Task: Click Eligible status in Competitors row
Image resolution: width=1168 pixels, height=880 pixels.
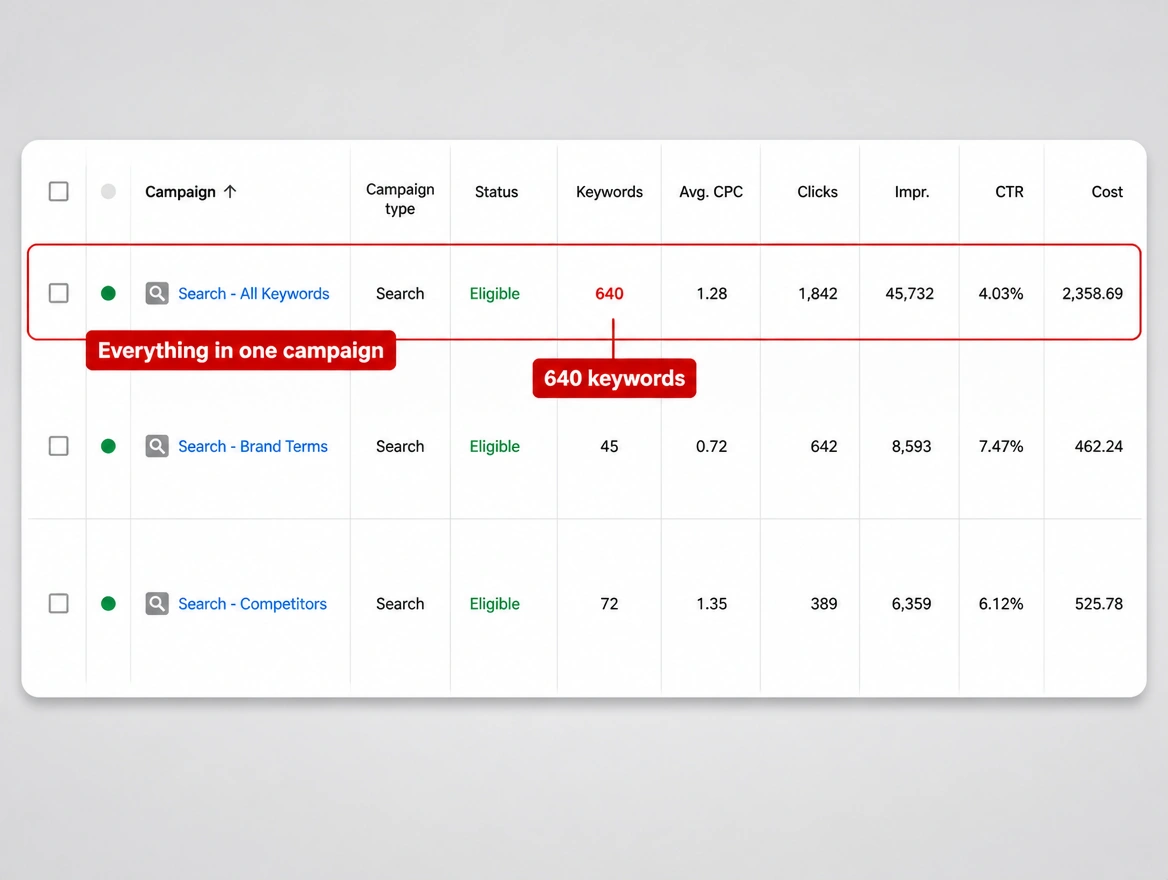Action: [495, 604]
